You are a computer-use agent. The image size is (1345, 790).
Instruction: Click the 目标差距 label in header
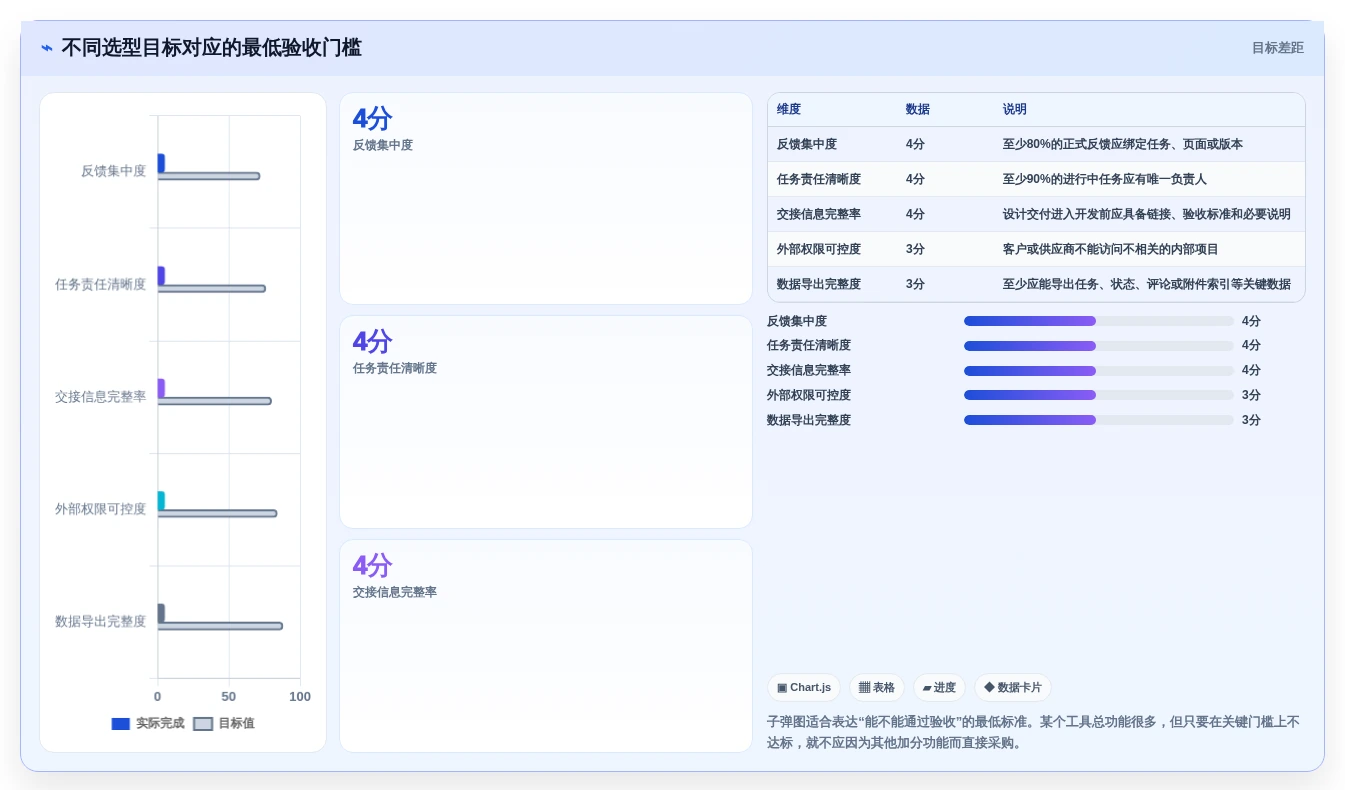point(1277,48)
